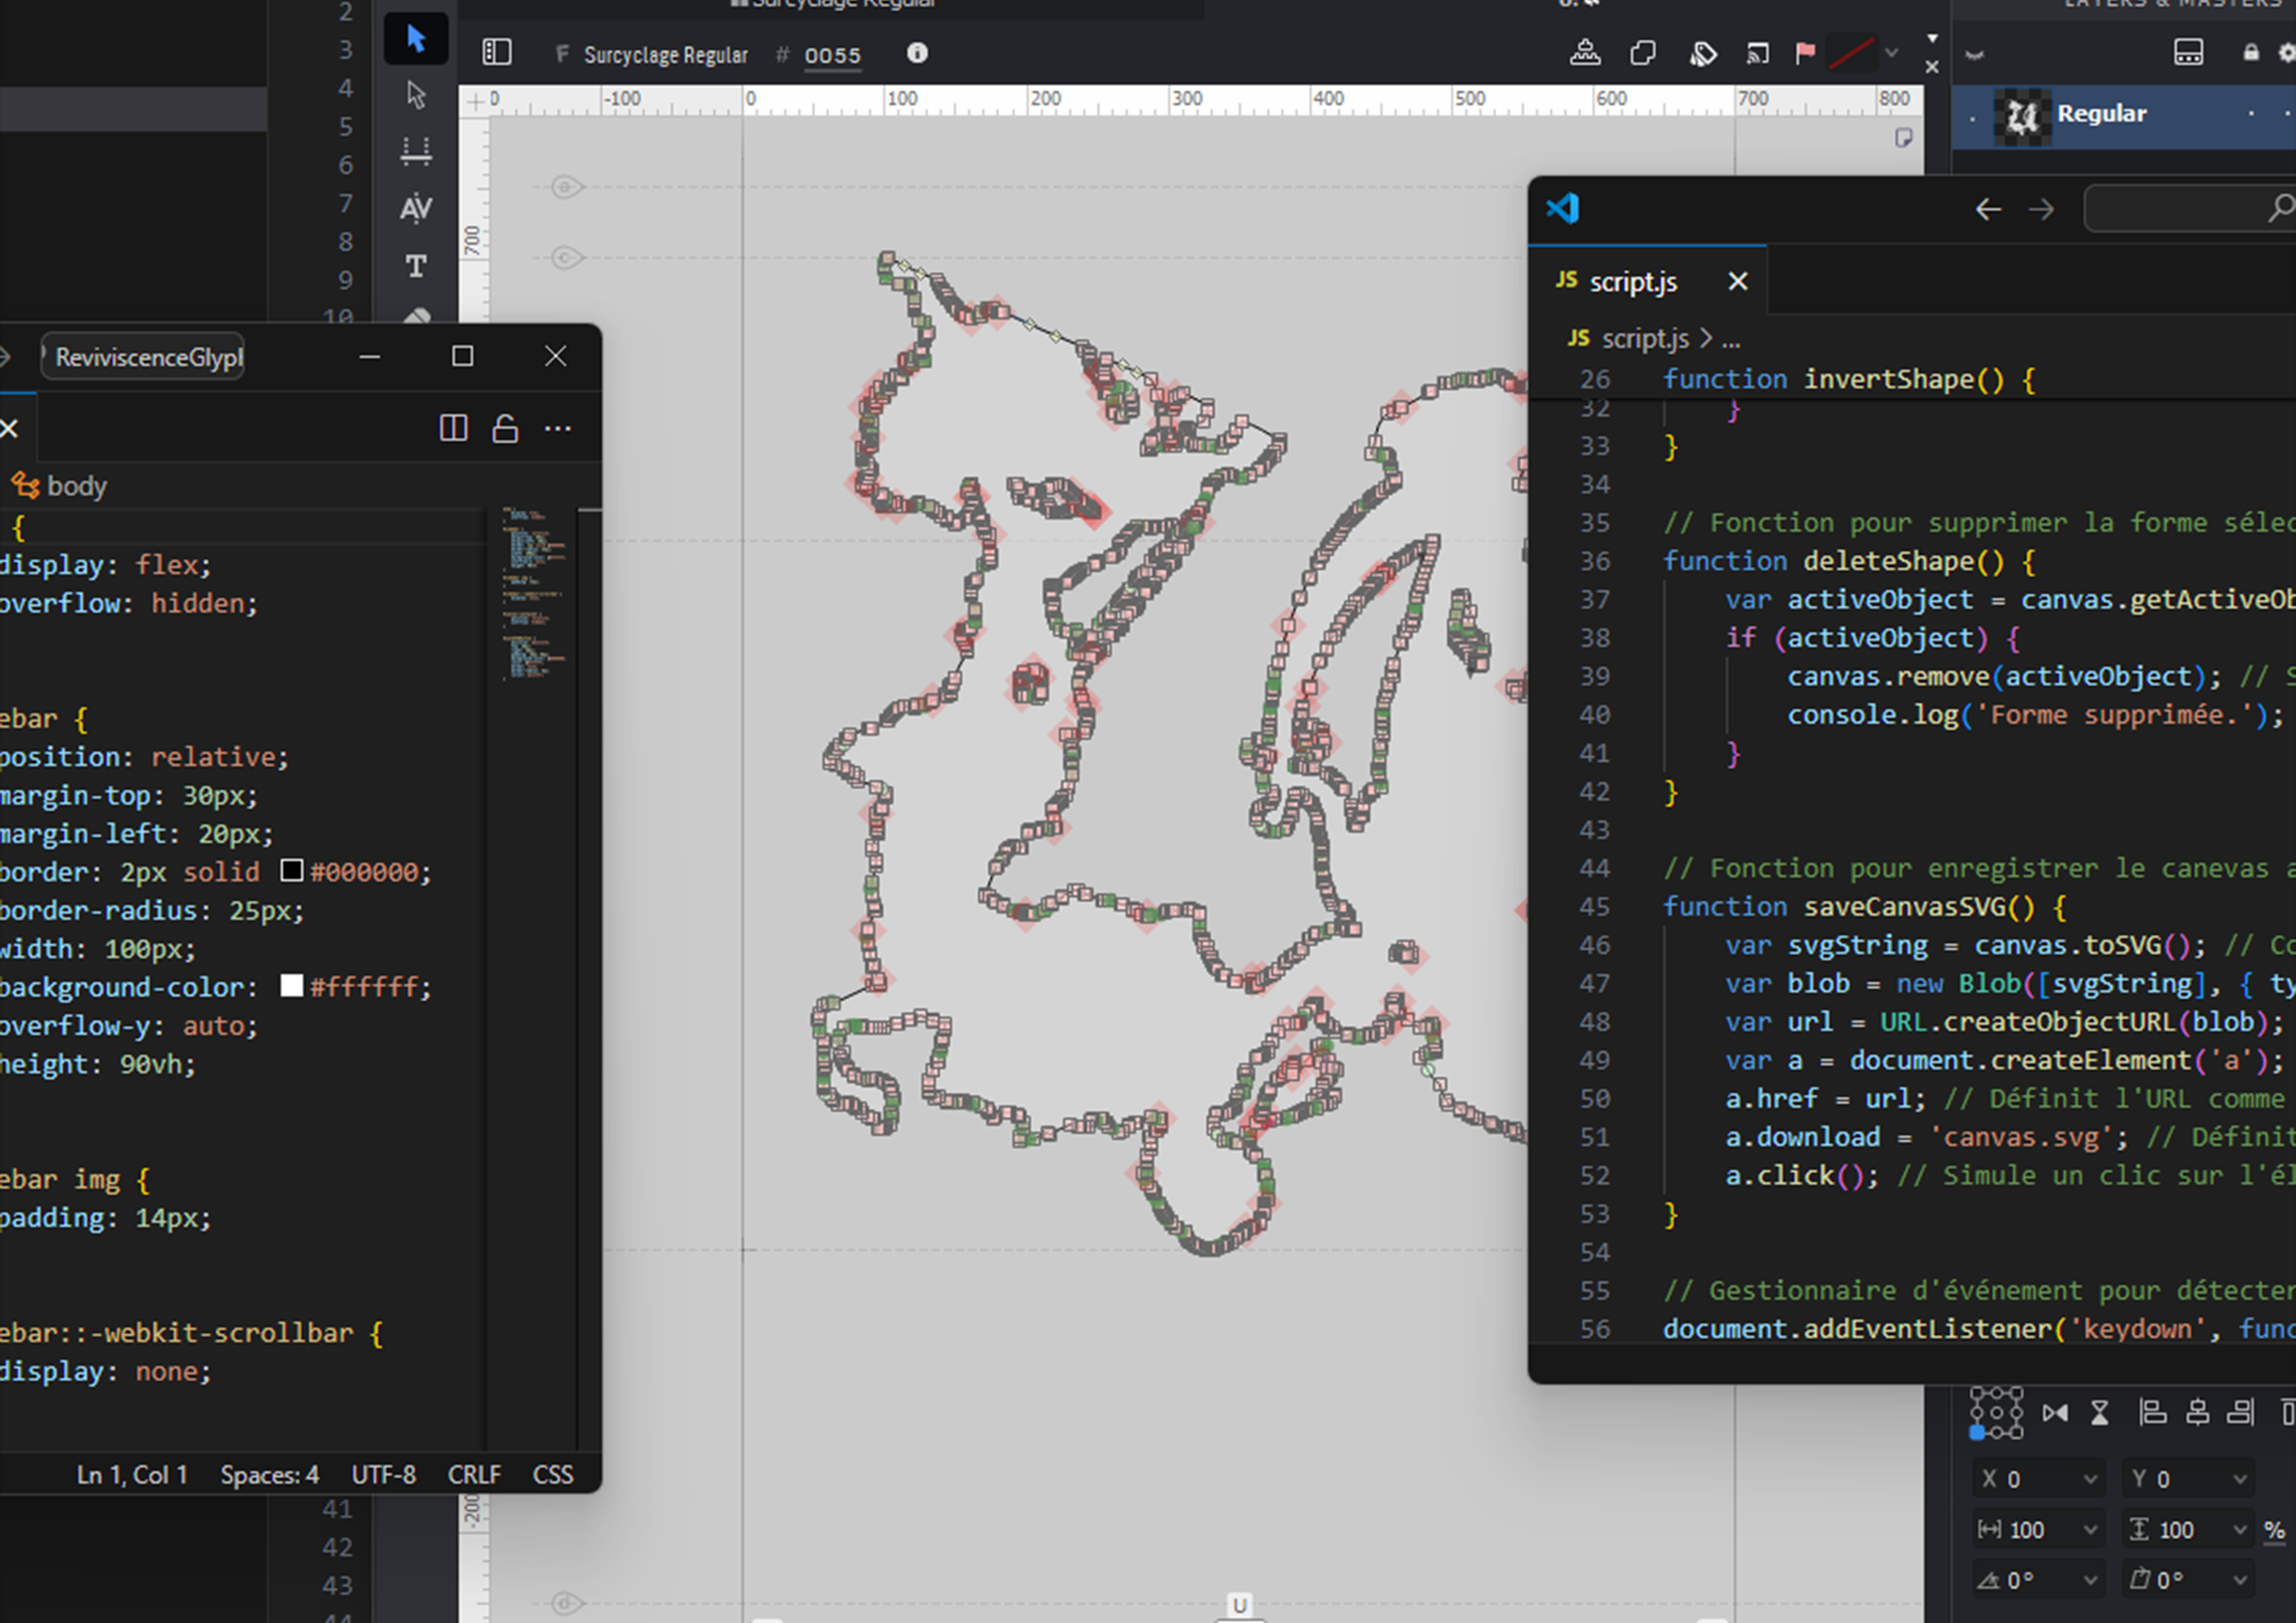This screenshot has width=2296, height=1623.
Task: Flip vertically using the hourglass-shaped icon
Action: [x=2100, y=1413]
